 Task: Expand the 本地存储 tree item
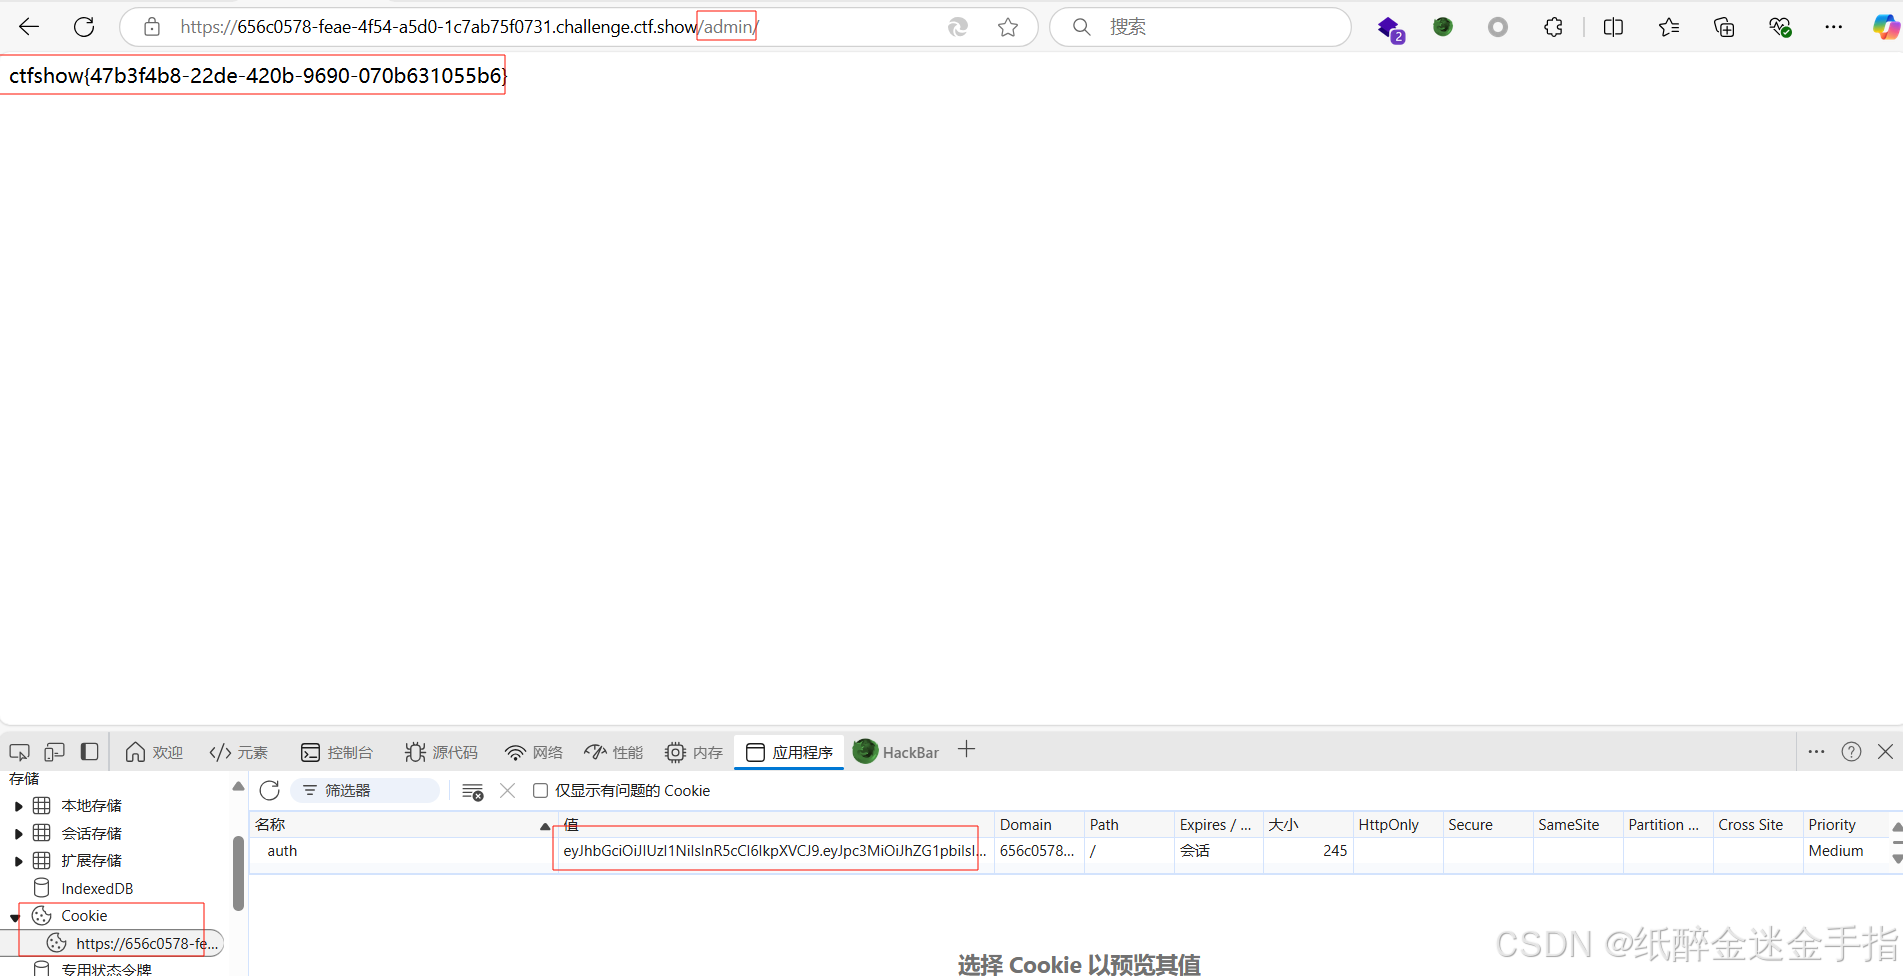click(x=18, y=804)
